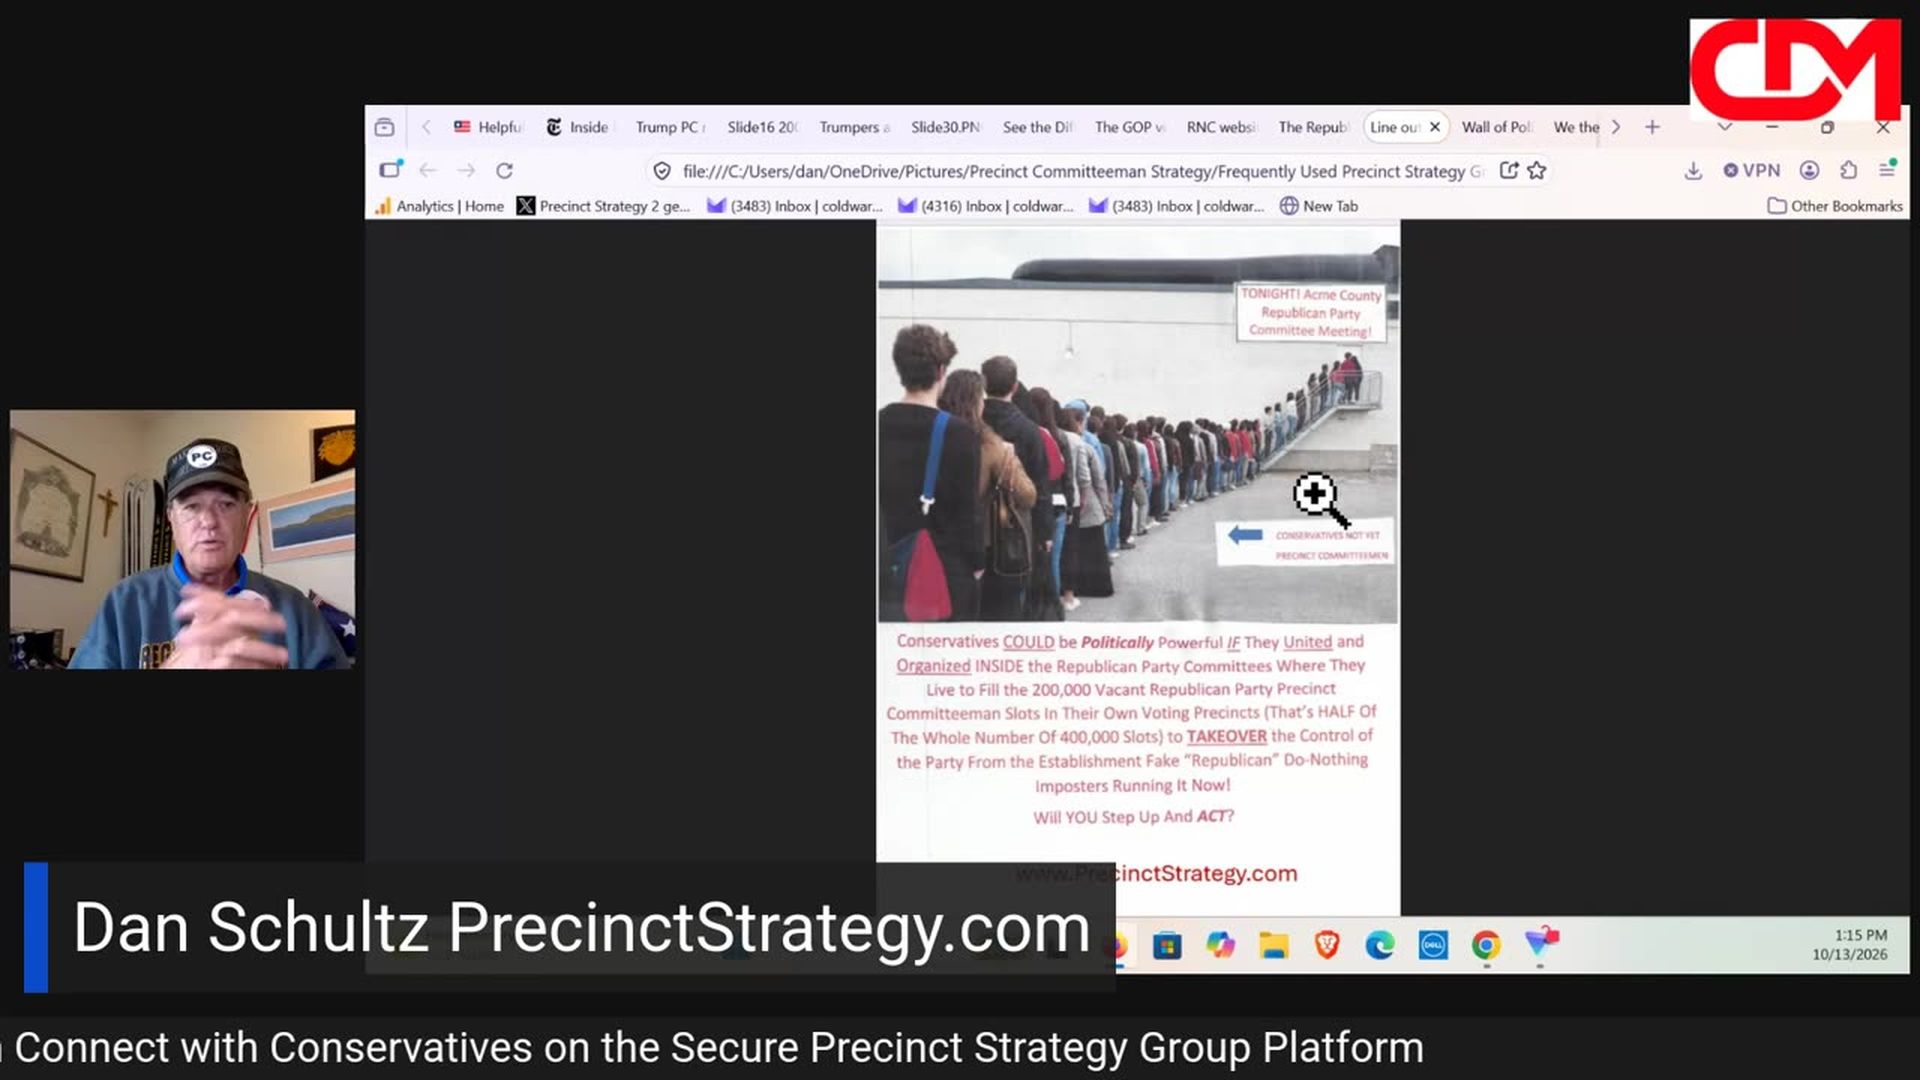The width and height of the screenshot is (1920, 1080).
Task: Open the sidebar panel icon left of back arrow
Action: [390, 169]
